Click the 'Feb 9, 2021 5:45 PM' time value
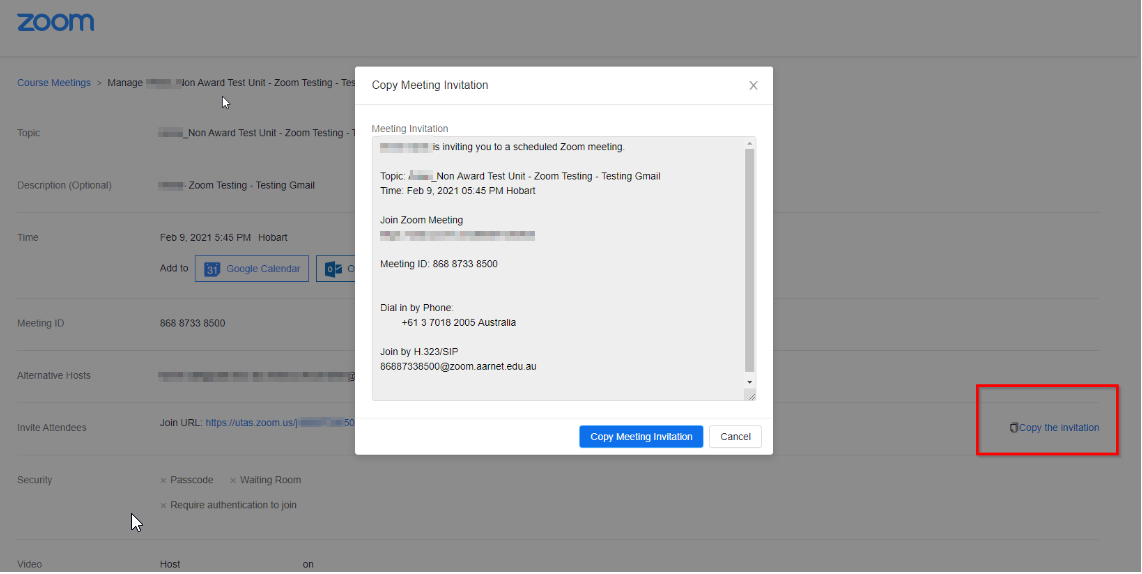 click(205, 237)
